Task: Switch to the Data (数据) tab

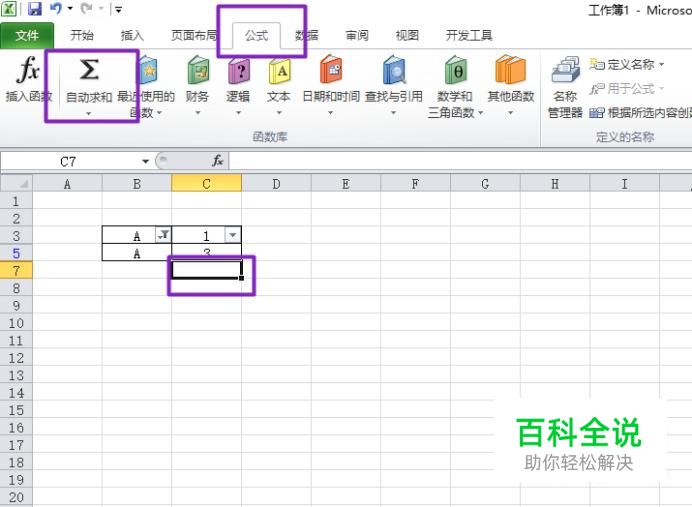Action: pyautogui.click(x=307, y=35)
